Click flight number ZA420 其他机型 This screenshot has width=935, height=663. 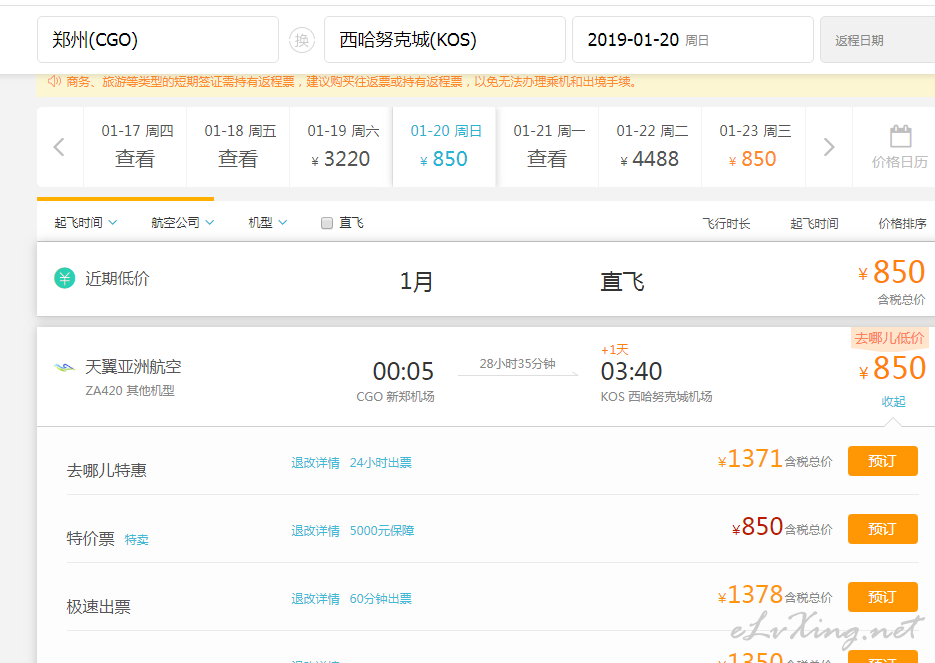click(130, 391)
